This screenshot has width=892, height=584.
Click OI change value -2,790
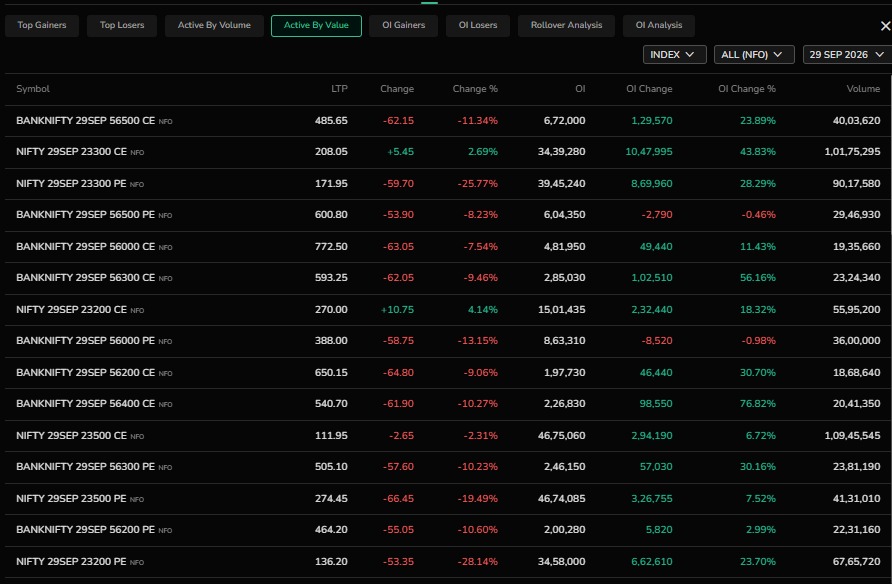657,215
